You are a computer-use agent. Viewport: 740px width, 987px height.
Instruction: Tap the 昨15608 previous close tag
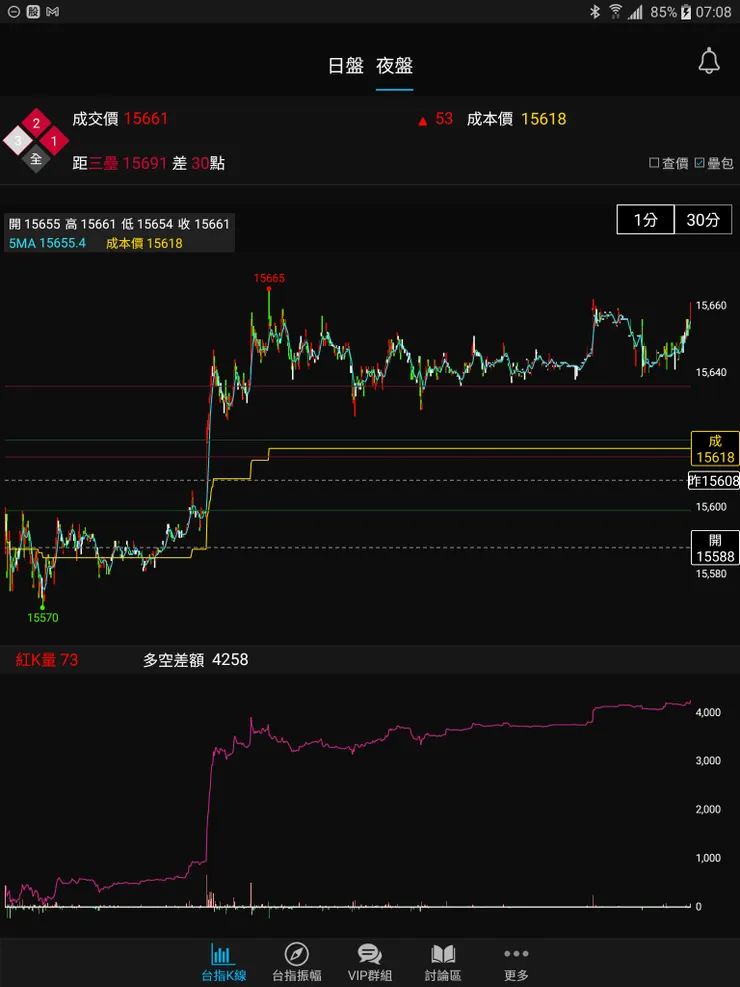(x=714, y=482)
